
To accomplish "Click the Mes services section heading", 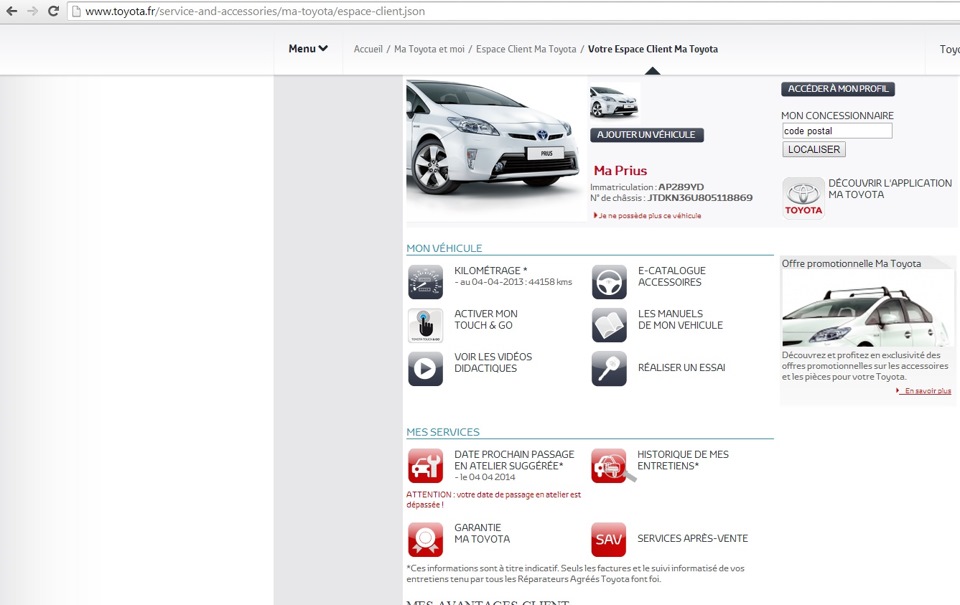I will [x=443, y=432].
